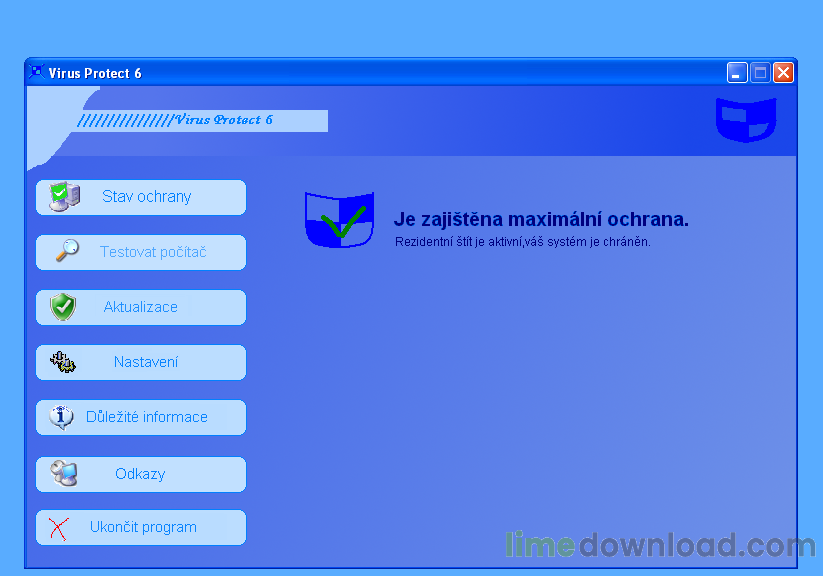
Task: Click the networked computers icon beside Odkazy
Action: pos(62,474)
